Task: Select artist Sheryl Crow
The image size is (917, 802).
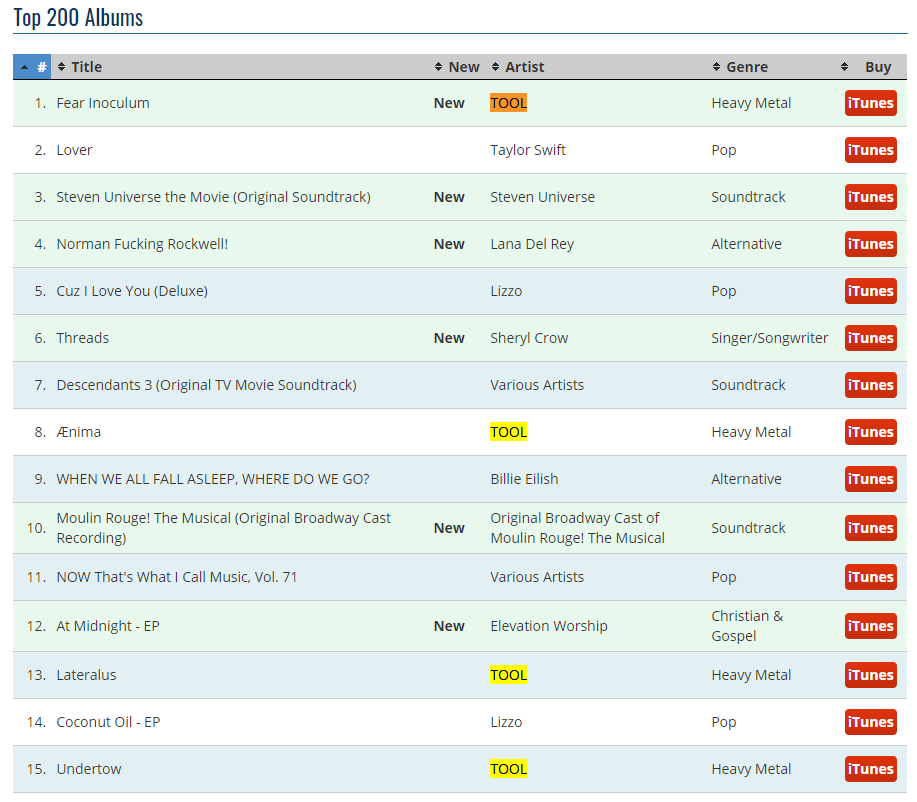Action: pos(529,338)
